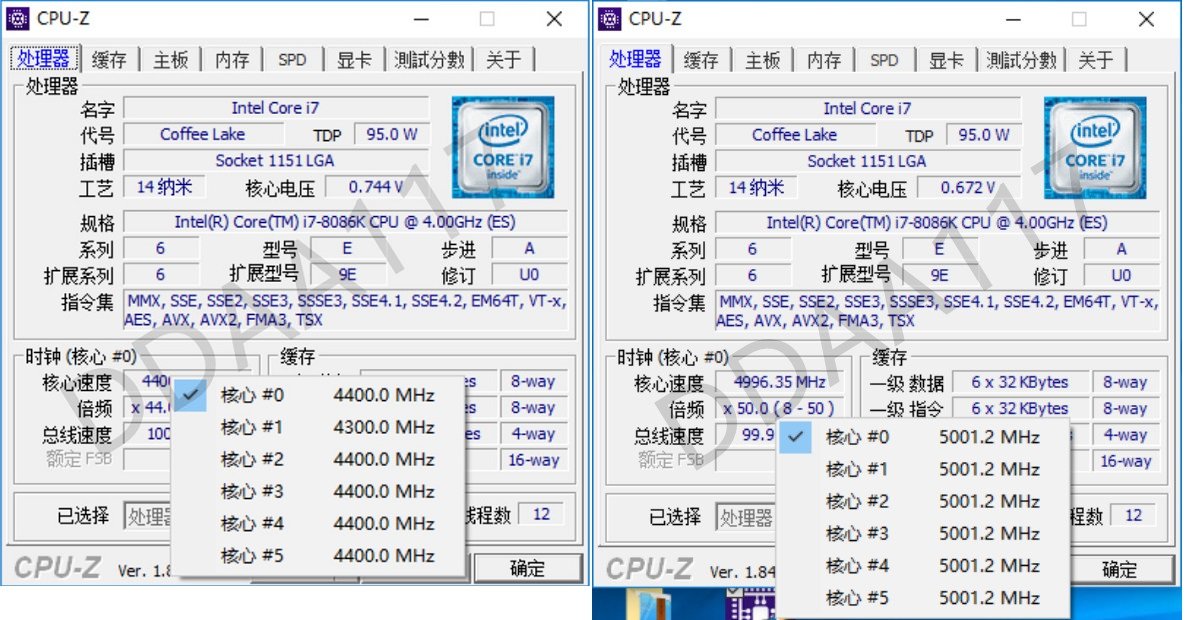
Task: Open the 已选择 processor dropdown in the right window
Action: click(x=746, y=517)
